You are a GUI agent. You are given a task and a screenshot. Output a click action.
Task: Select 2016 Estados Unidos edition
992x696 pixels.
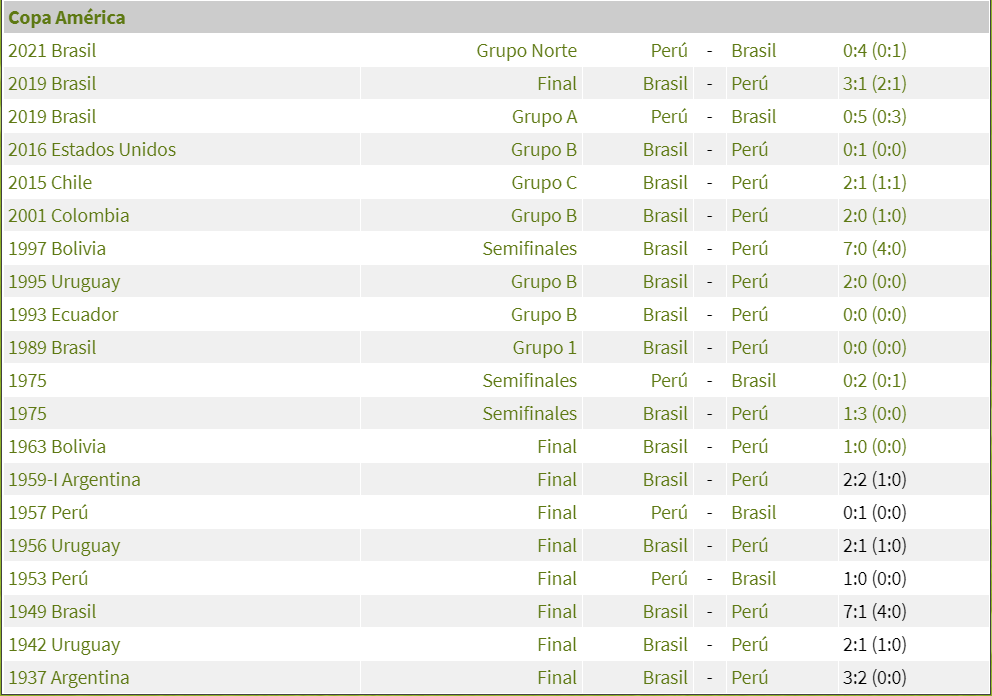point(92,150)
